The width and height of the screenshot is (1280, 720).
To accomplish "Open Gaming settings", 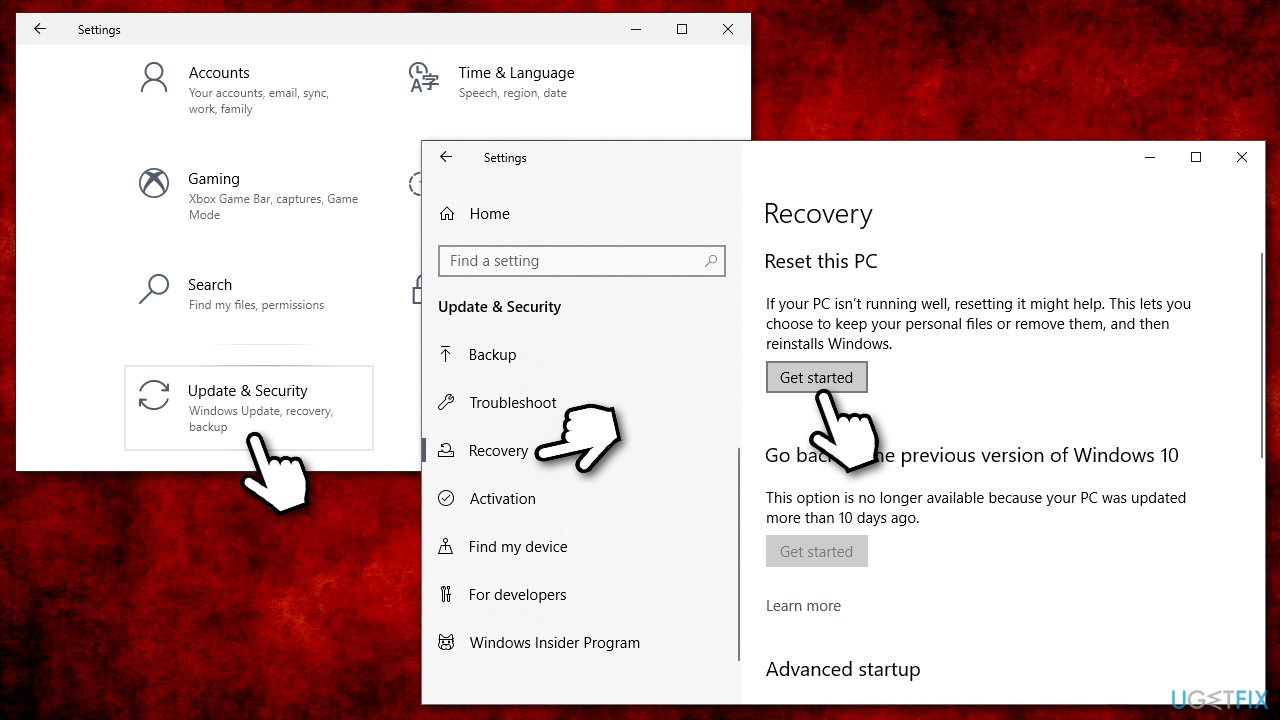I will 214,178.
